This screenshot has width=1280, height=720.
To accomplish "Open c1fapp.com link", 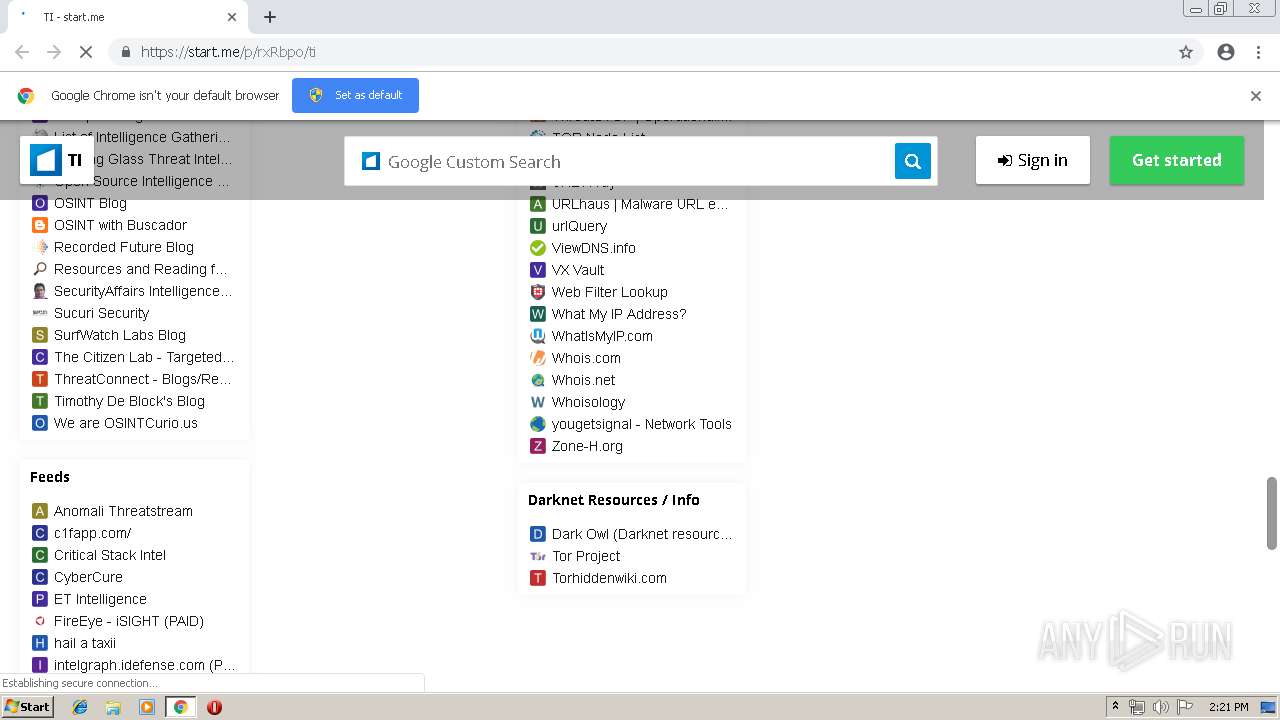I will pos(93,533).
